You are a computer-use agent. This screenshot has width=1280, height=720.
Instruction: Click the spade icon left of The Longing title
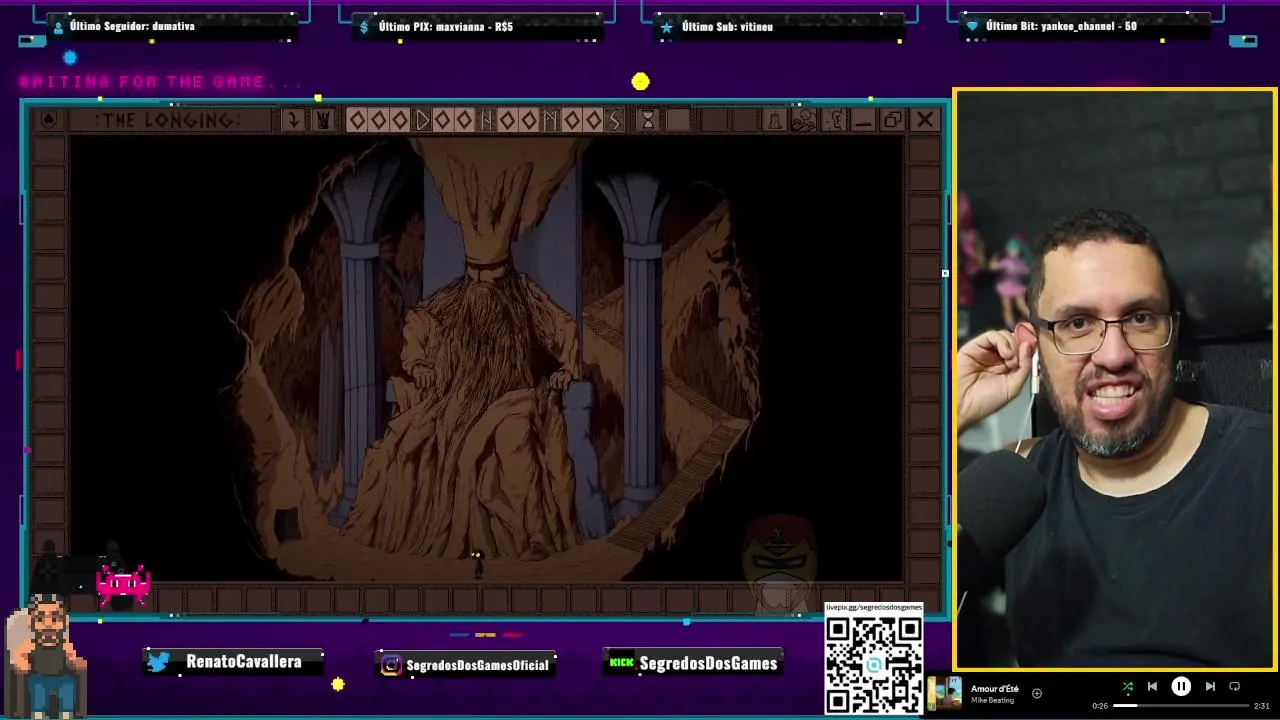click(x=48, y=120)
